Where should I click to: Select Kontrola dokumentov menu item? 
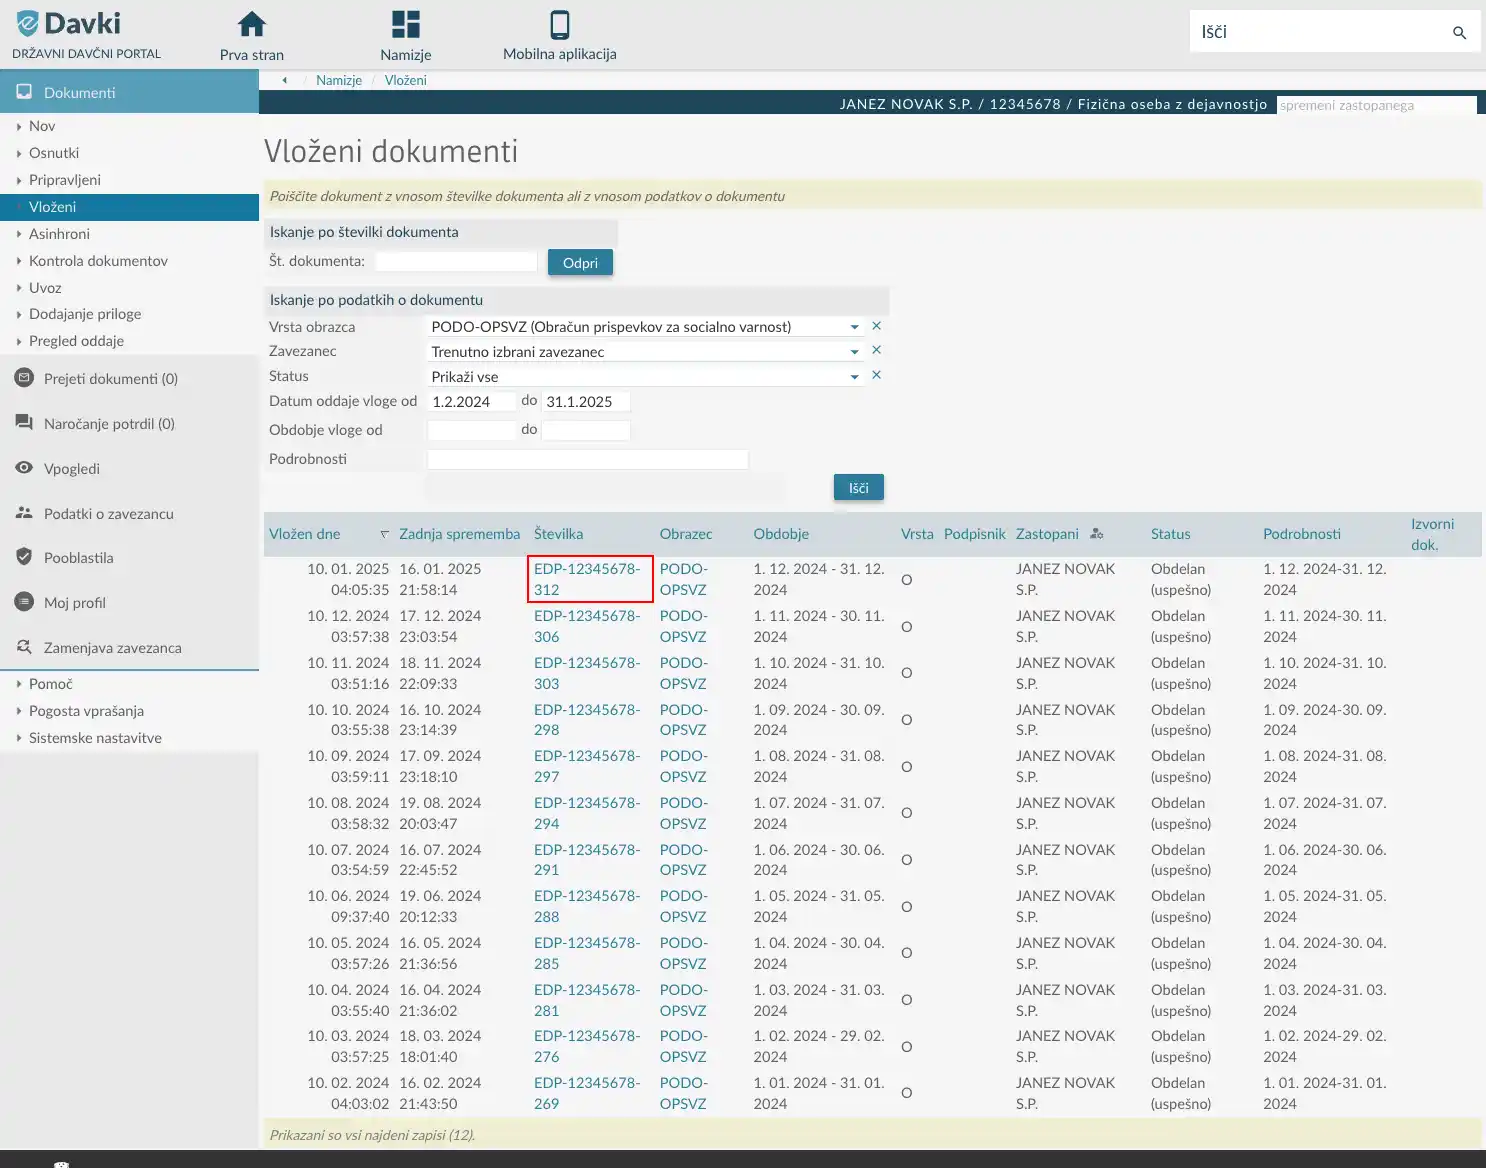tap(98, 261)
